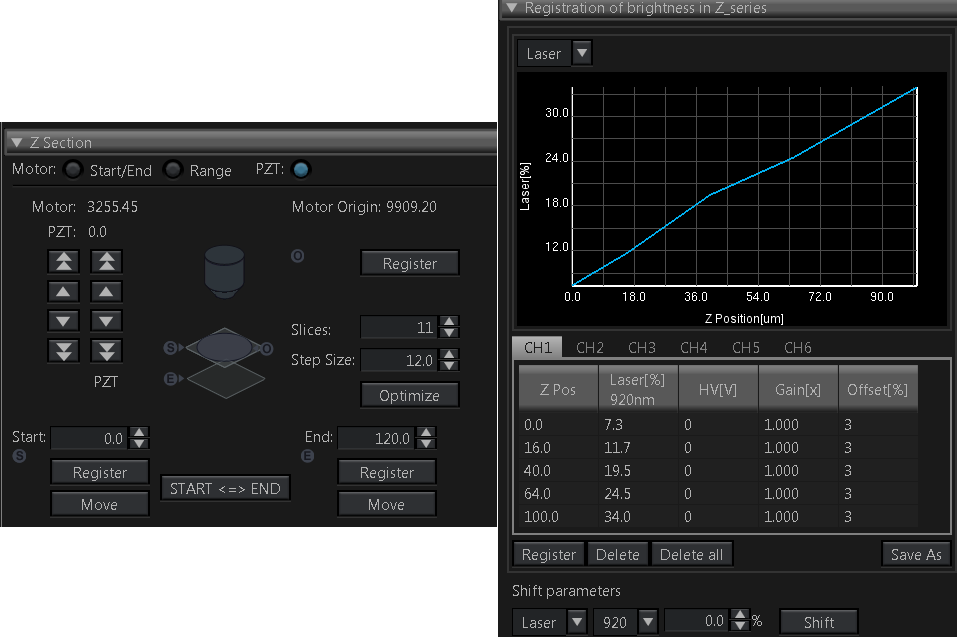This screenshot has width=957, height=637.
Task: Open the Laser dropdown above the graph
Action: pyautogui.click(x=581, y=53)
